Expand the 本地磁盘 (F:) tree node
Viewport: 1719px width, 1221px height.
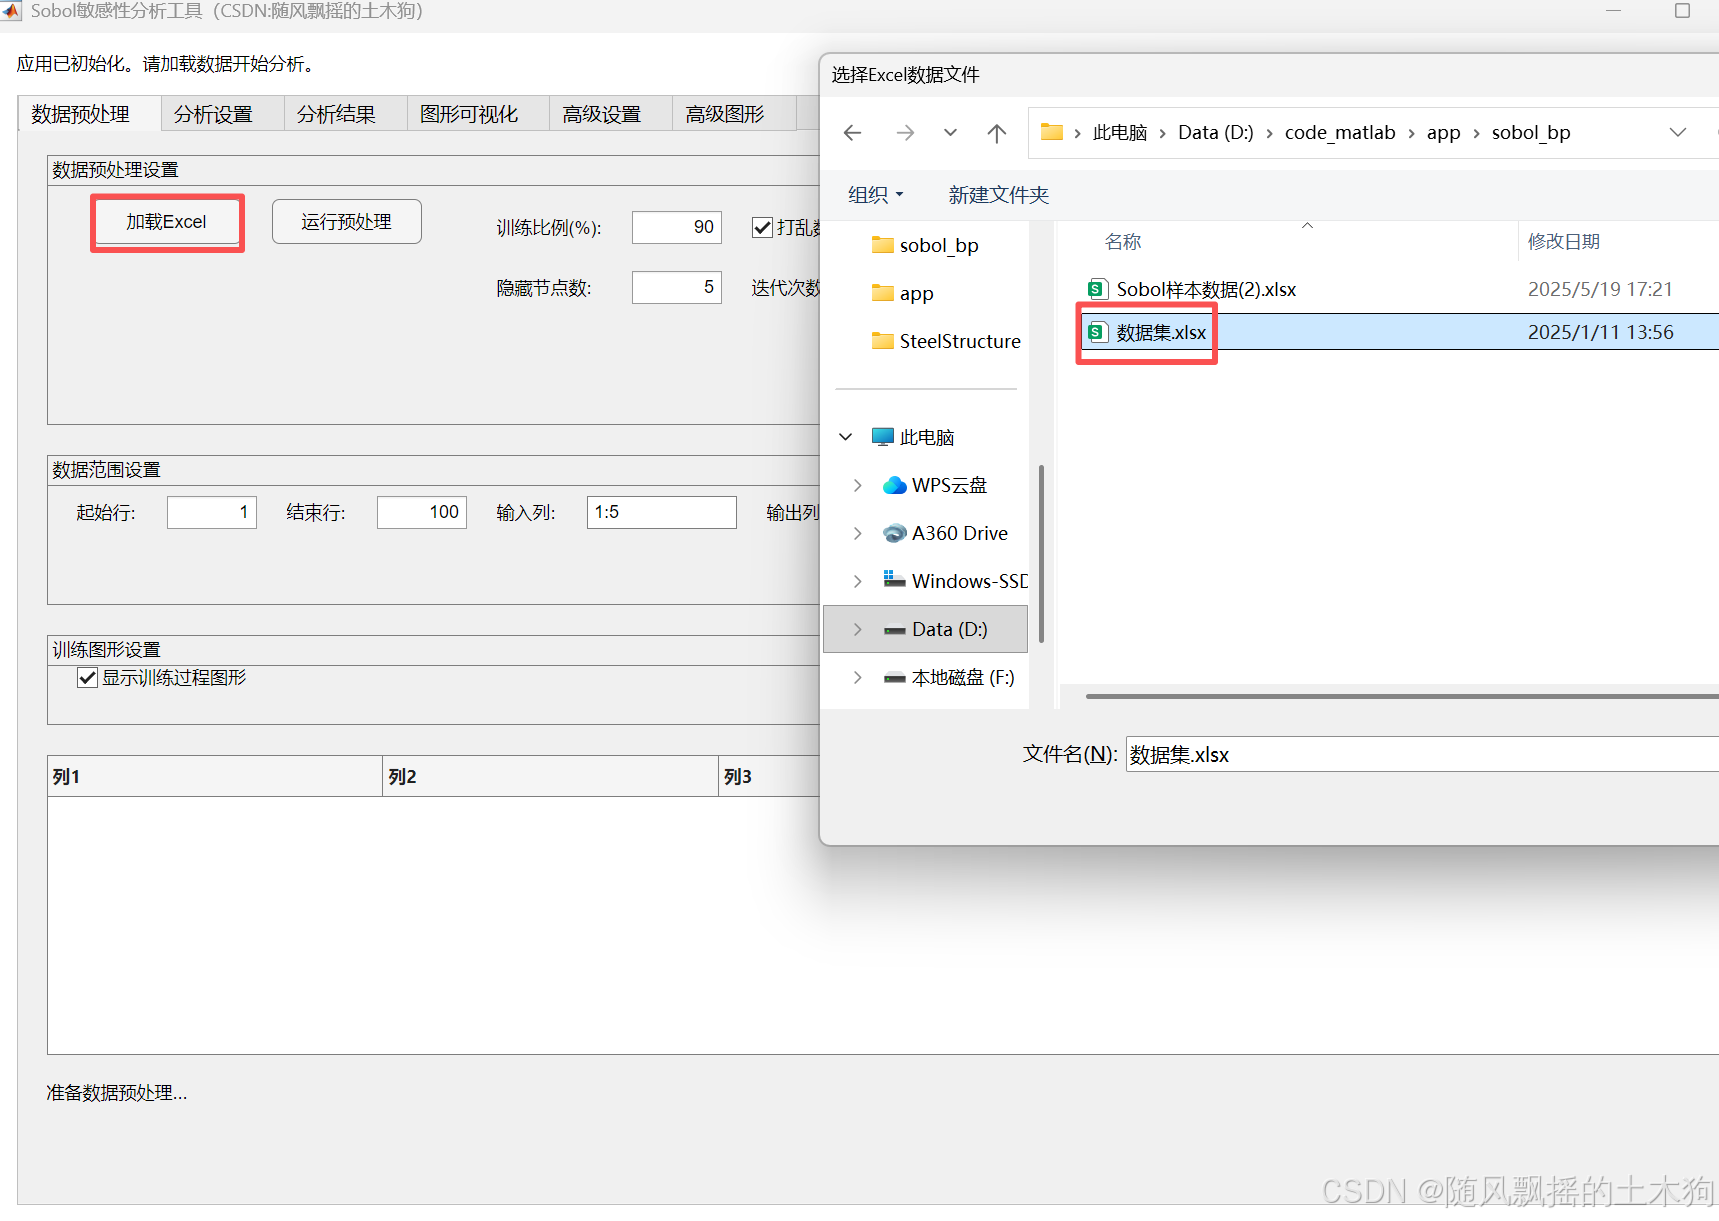click(858, 677)
